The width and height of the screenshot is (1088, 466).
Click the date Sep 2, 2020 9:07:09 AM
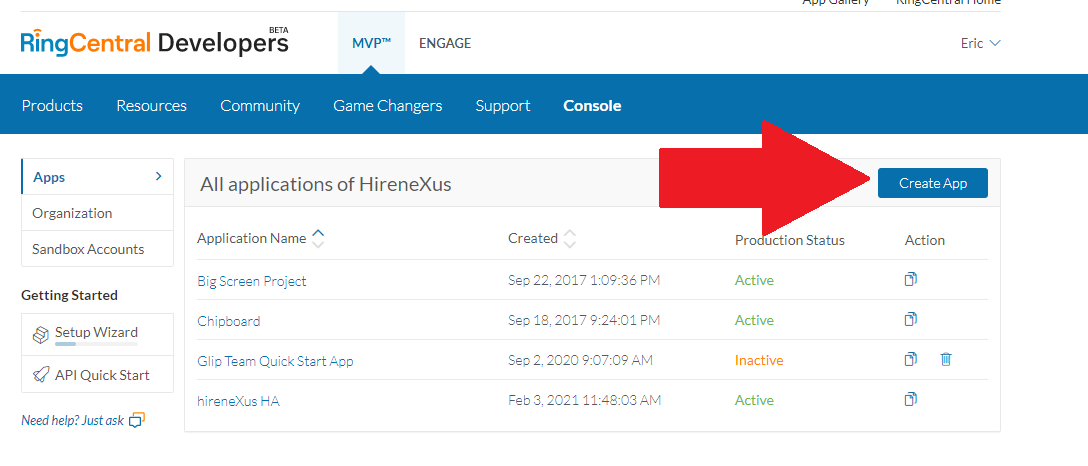coord(580,360)
